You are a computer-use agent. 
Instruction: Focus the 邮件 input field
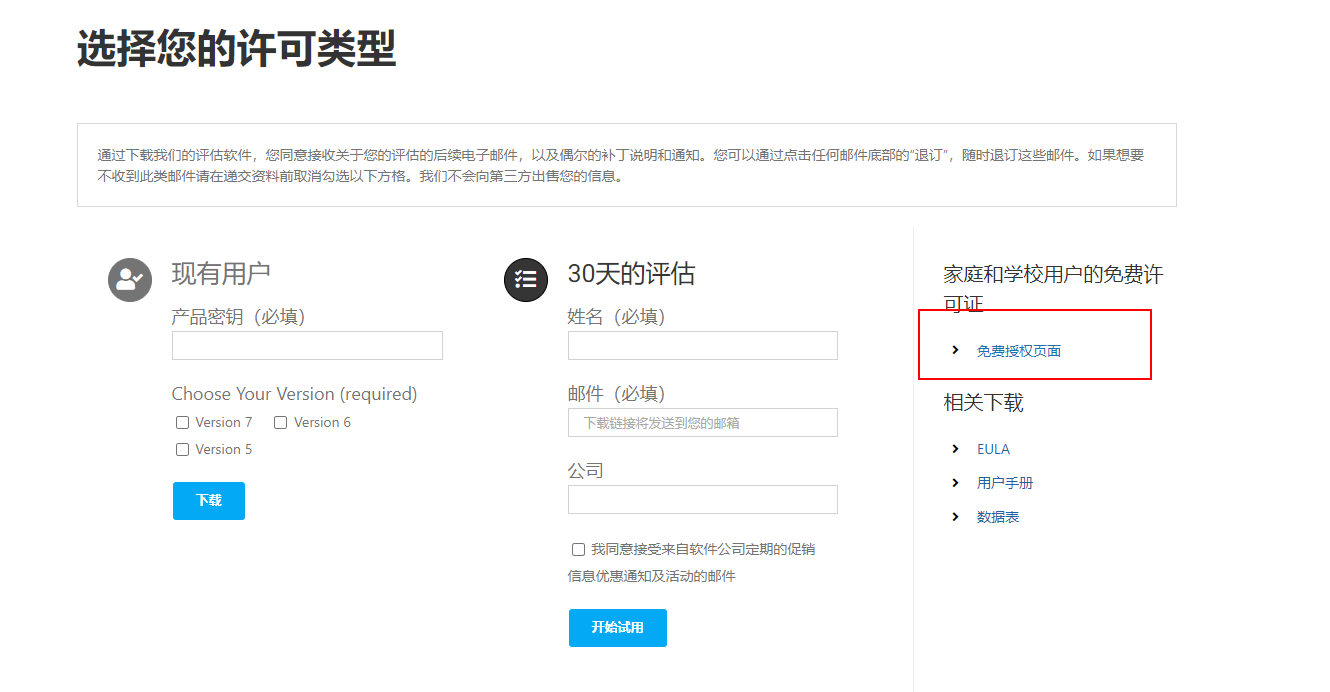[x=703, y=423]
